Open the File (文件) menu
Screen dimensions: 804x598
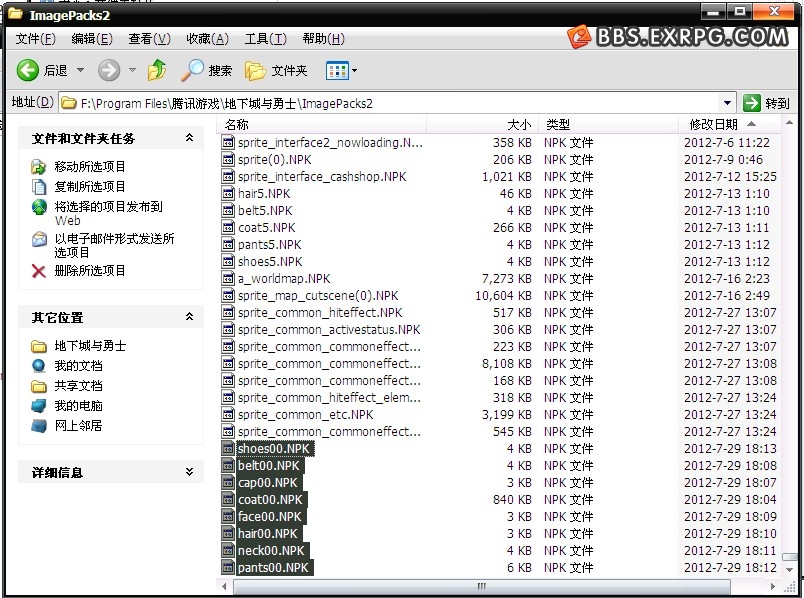(x=35, y=39)
